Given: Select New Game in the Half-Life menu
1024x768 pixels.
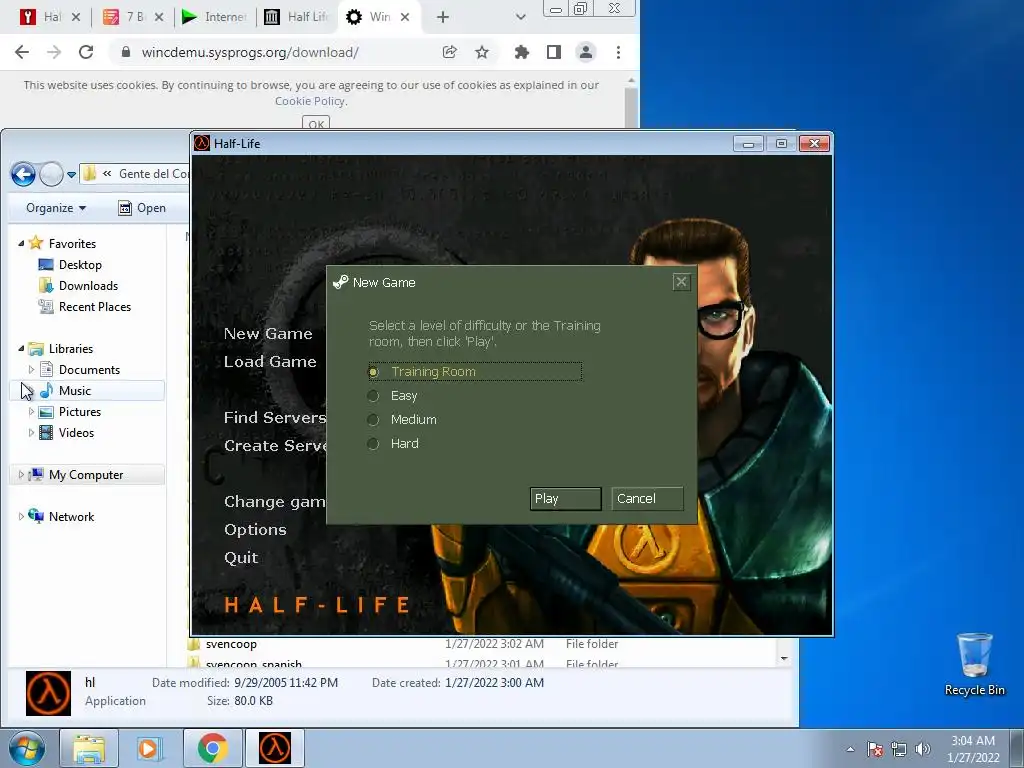Looking at the screenshot, I should click(x=268, y=334).
